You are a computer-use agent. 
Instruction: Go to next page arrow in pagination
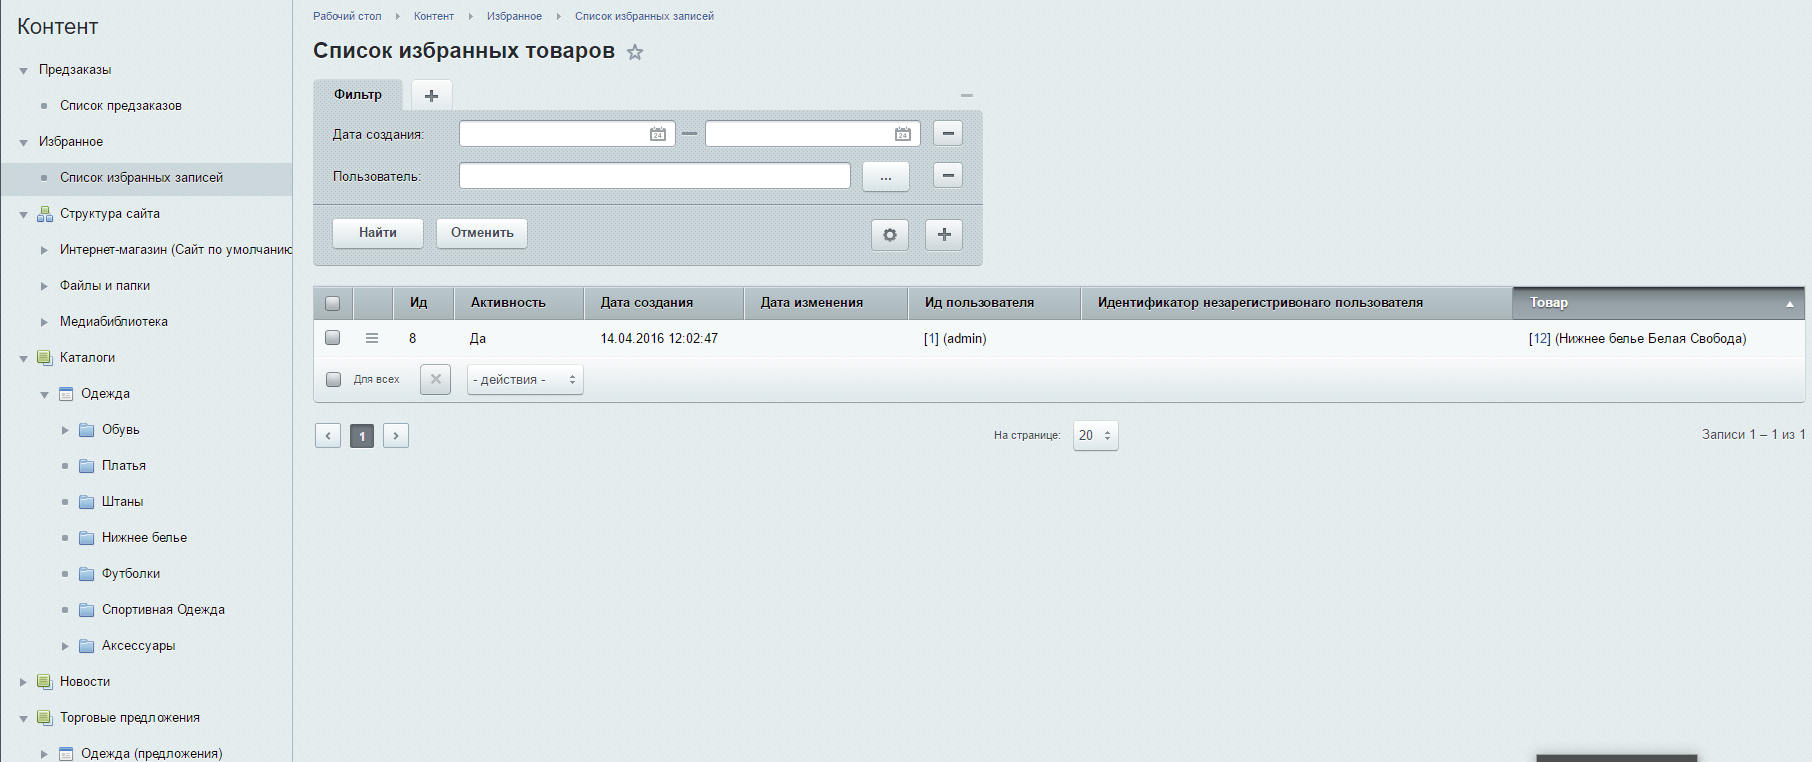point(396,436)
